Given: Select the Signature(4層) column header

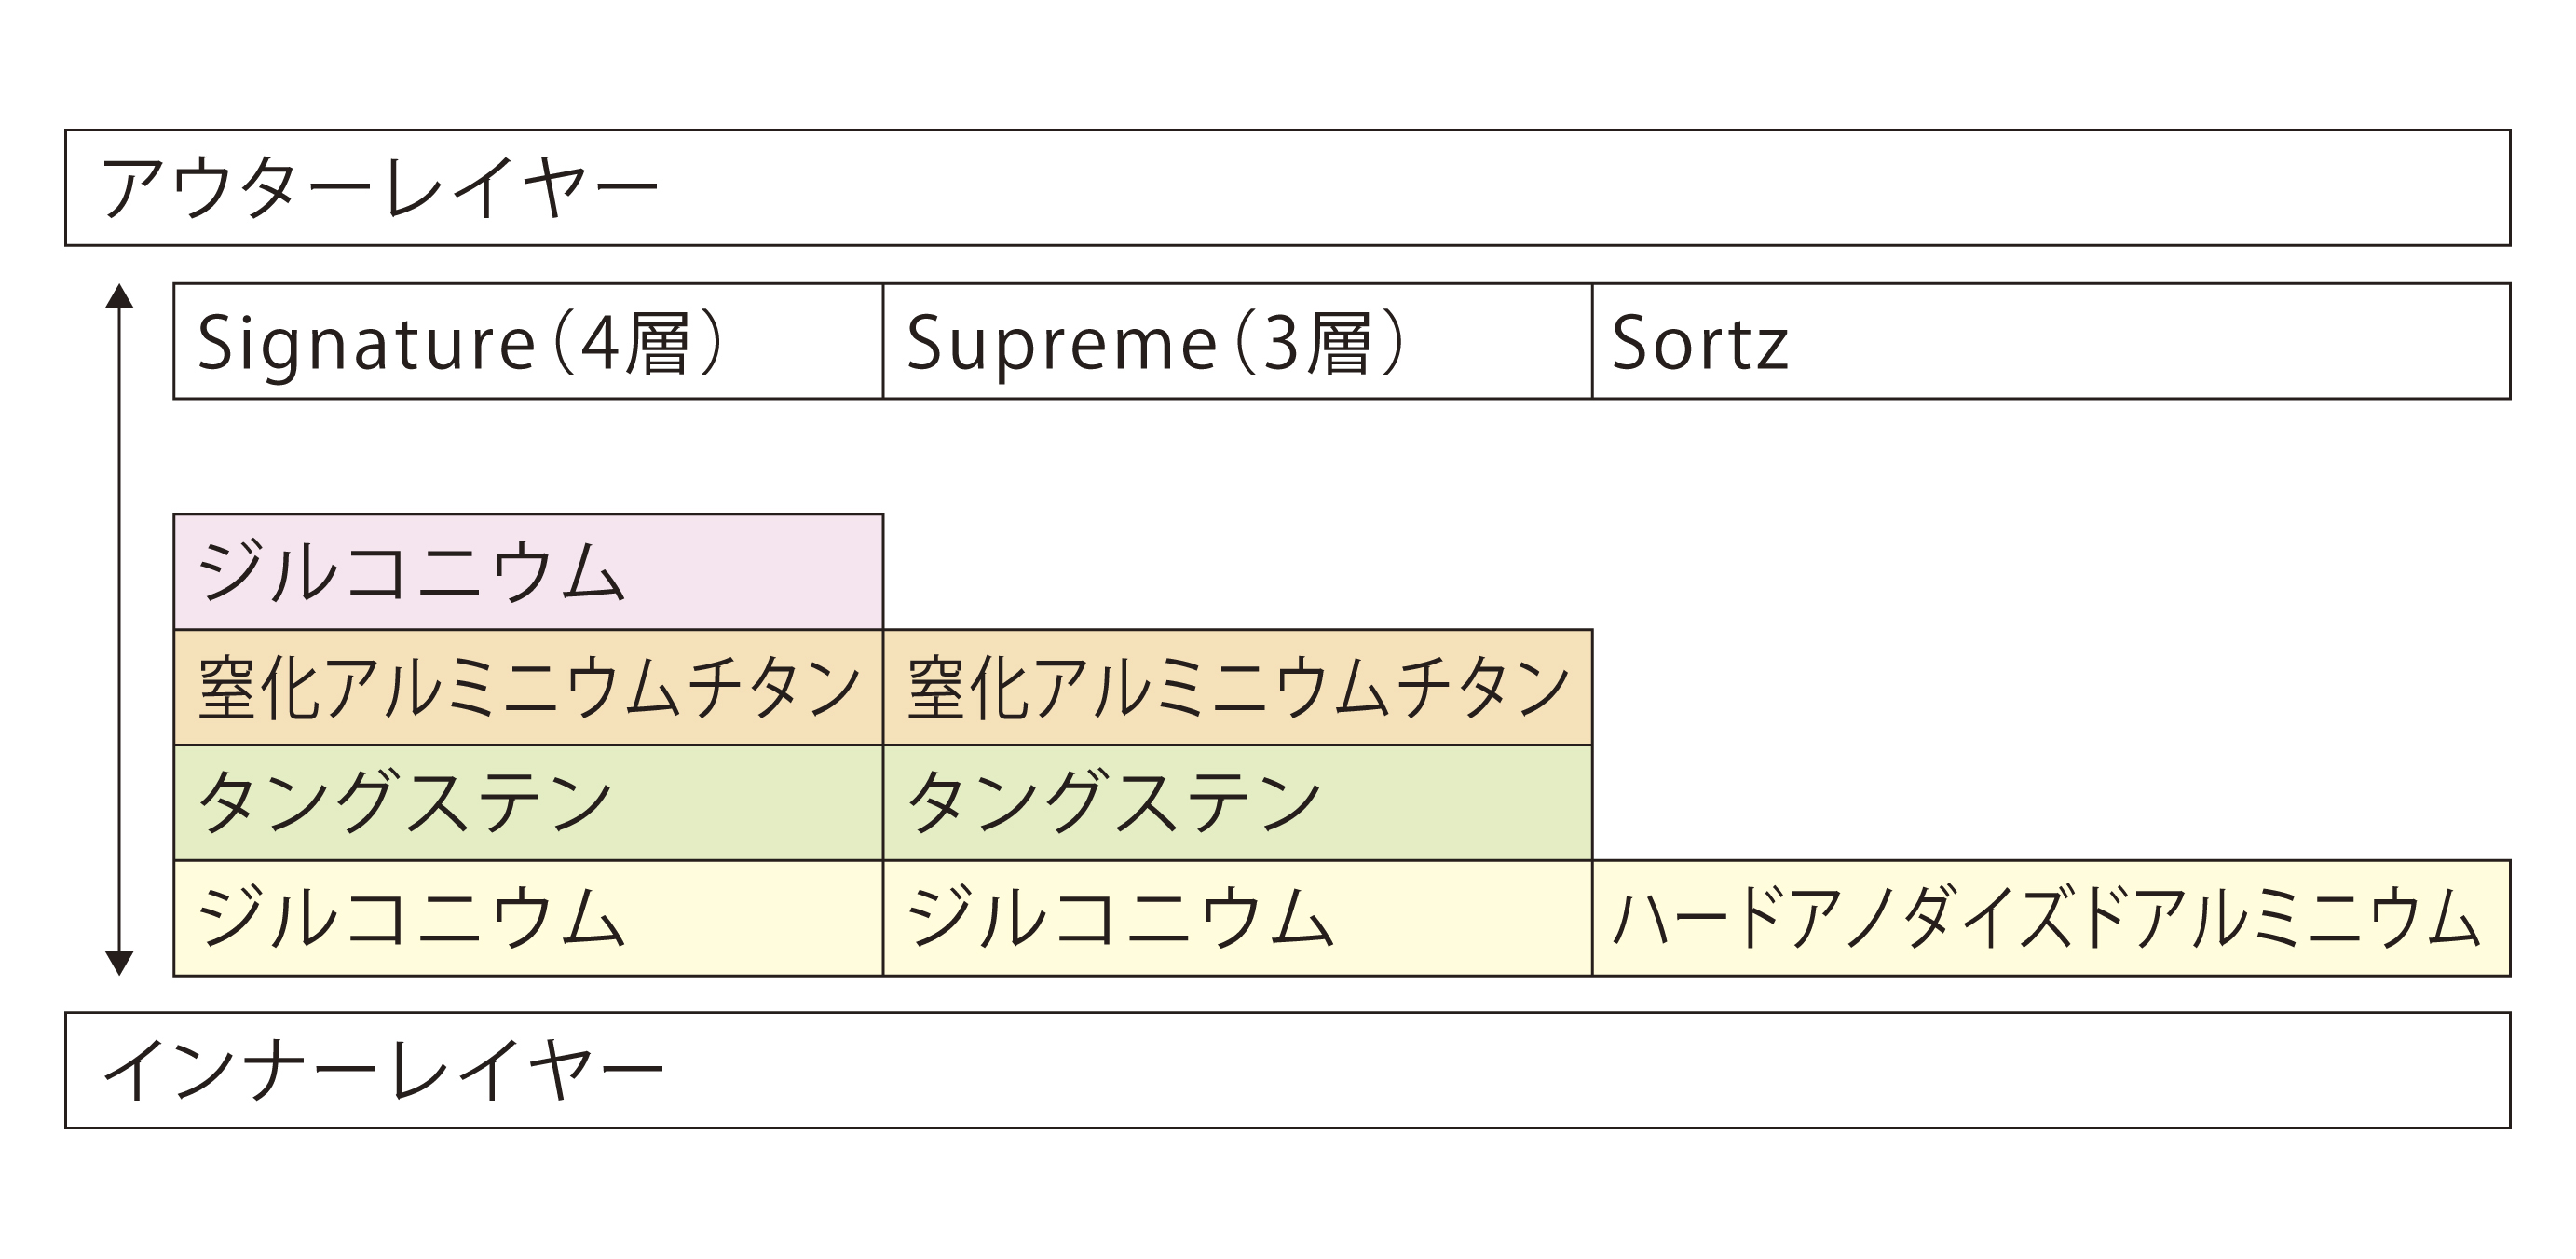Looking at the screenshot, I should (x=528, y=341).
